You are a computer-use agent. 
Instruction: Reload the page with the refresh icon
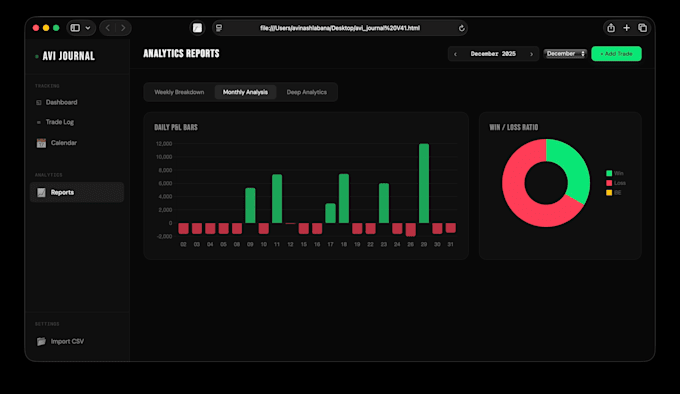tap(461, 28)
